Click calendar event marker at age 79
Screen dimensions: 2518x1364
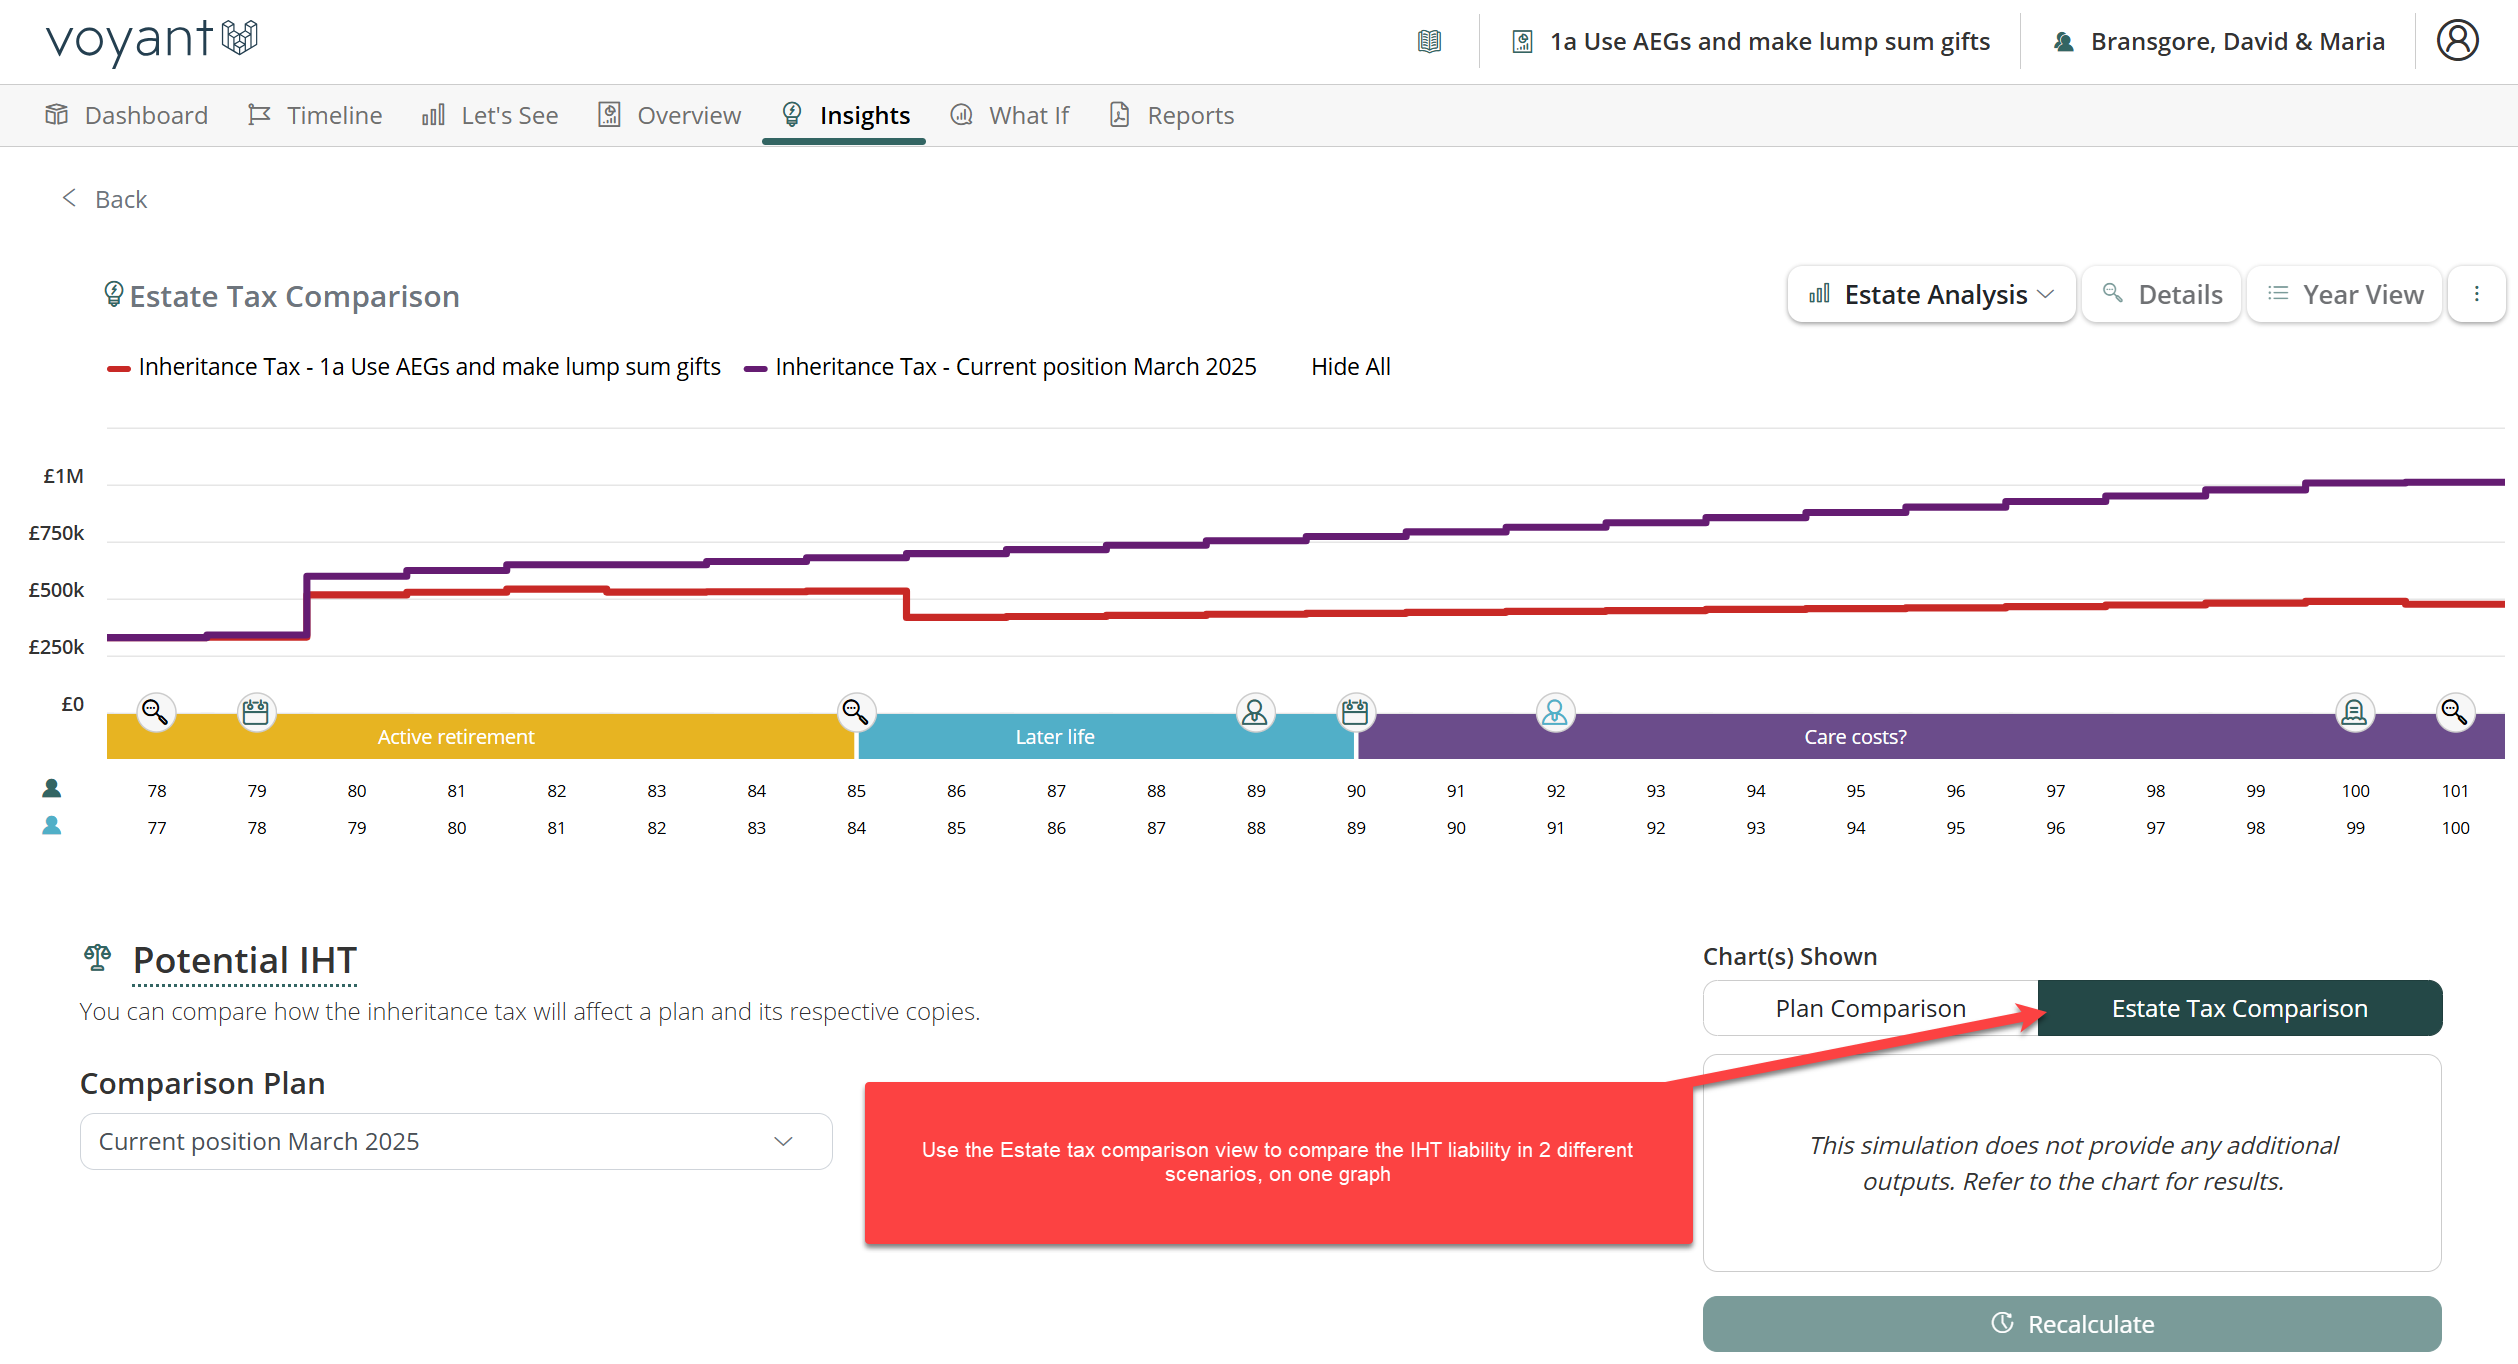tap(256, 712)
